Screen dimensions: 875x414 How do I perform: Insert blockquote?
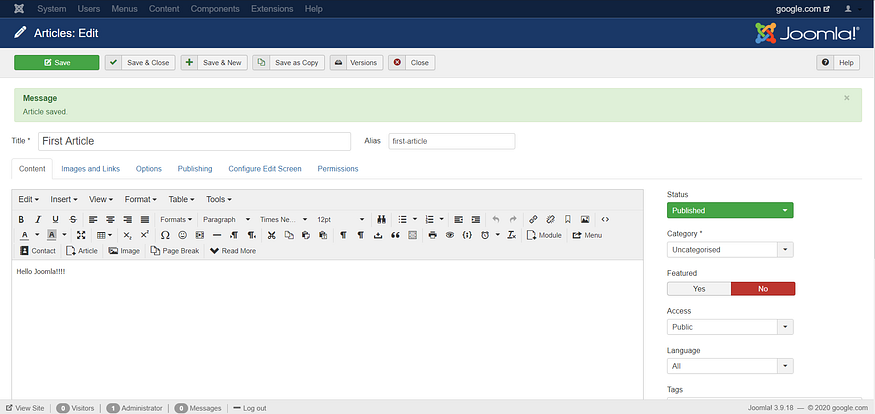click(395, 235)
